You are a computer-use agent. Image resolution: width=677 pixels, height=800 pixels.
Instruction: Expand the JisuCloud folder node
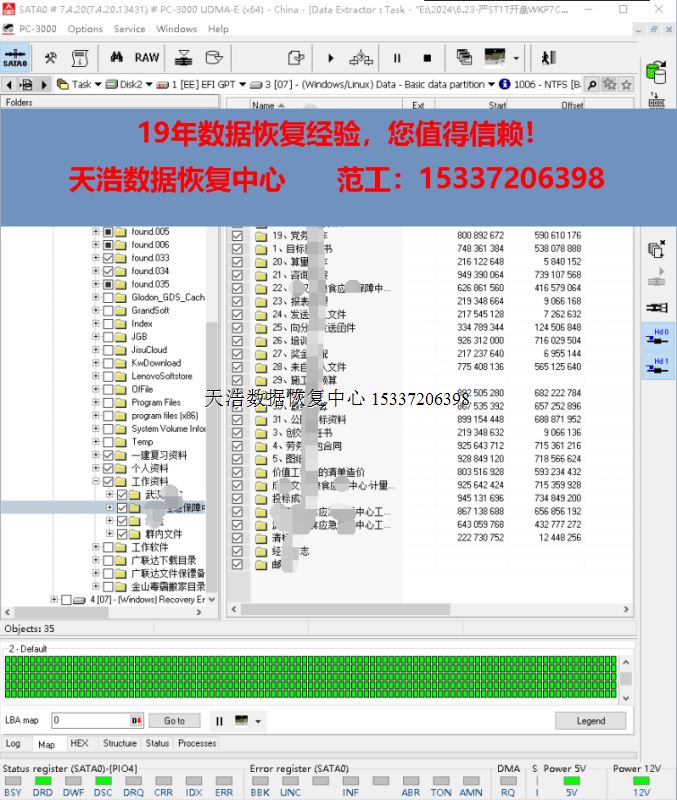pos(96,350)
